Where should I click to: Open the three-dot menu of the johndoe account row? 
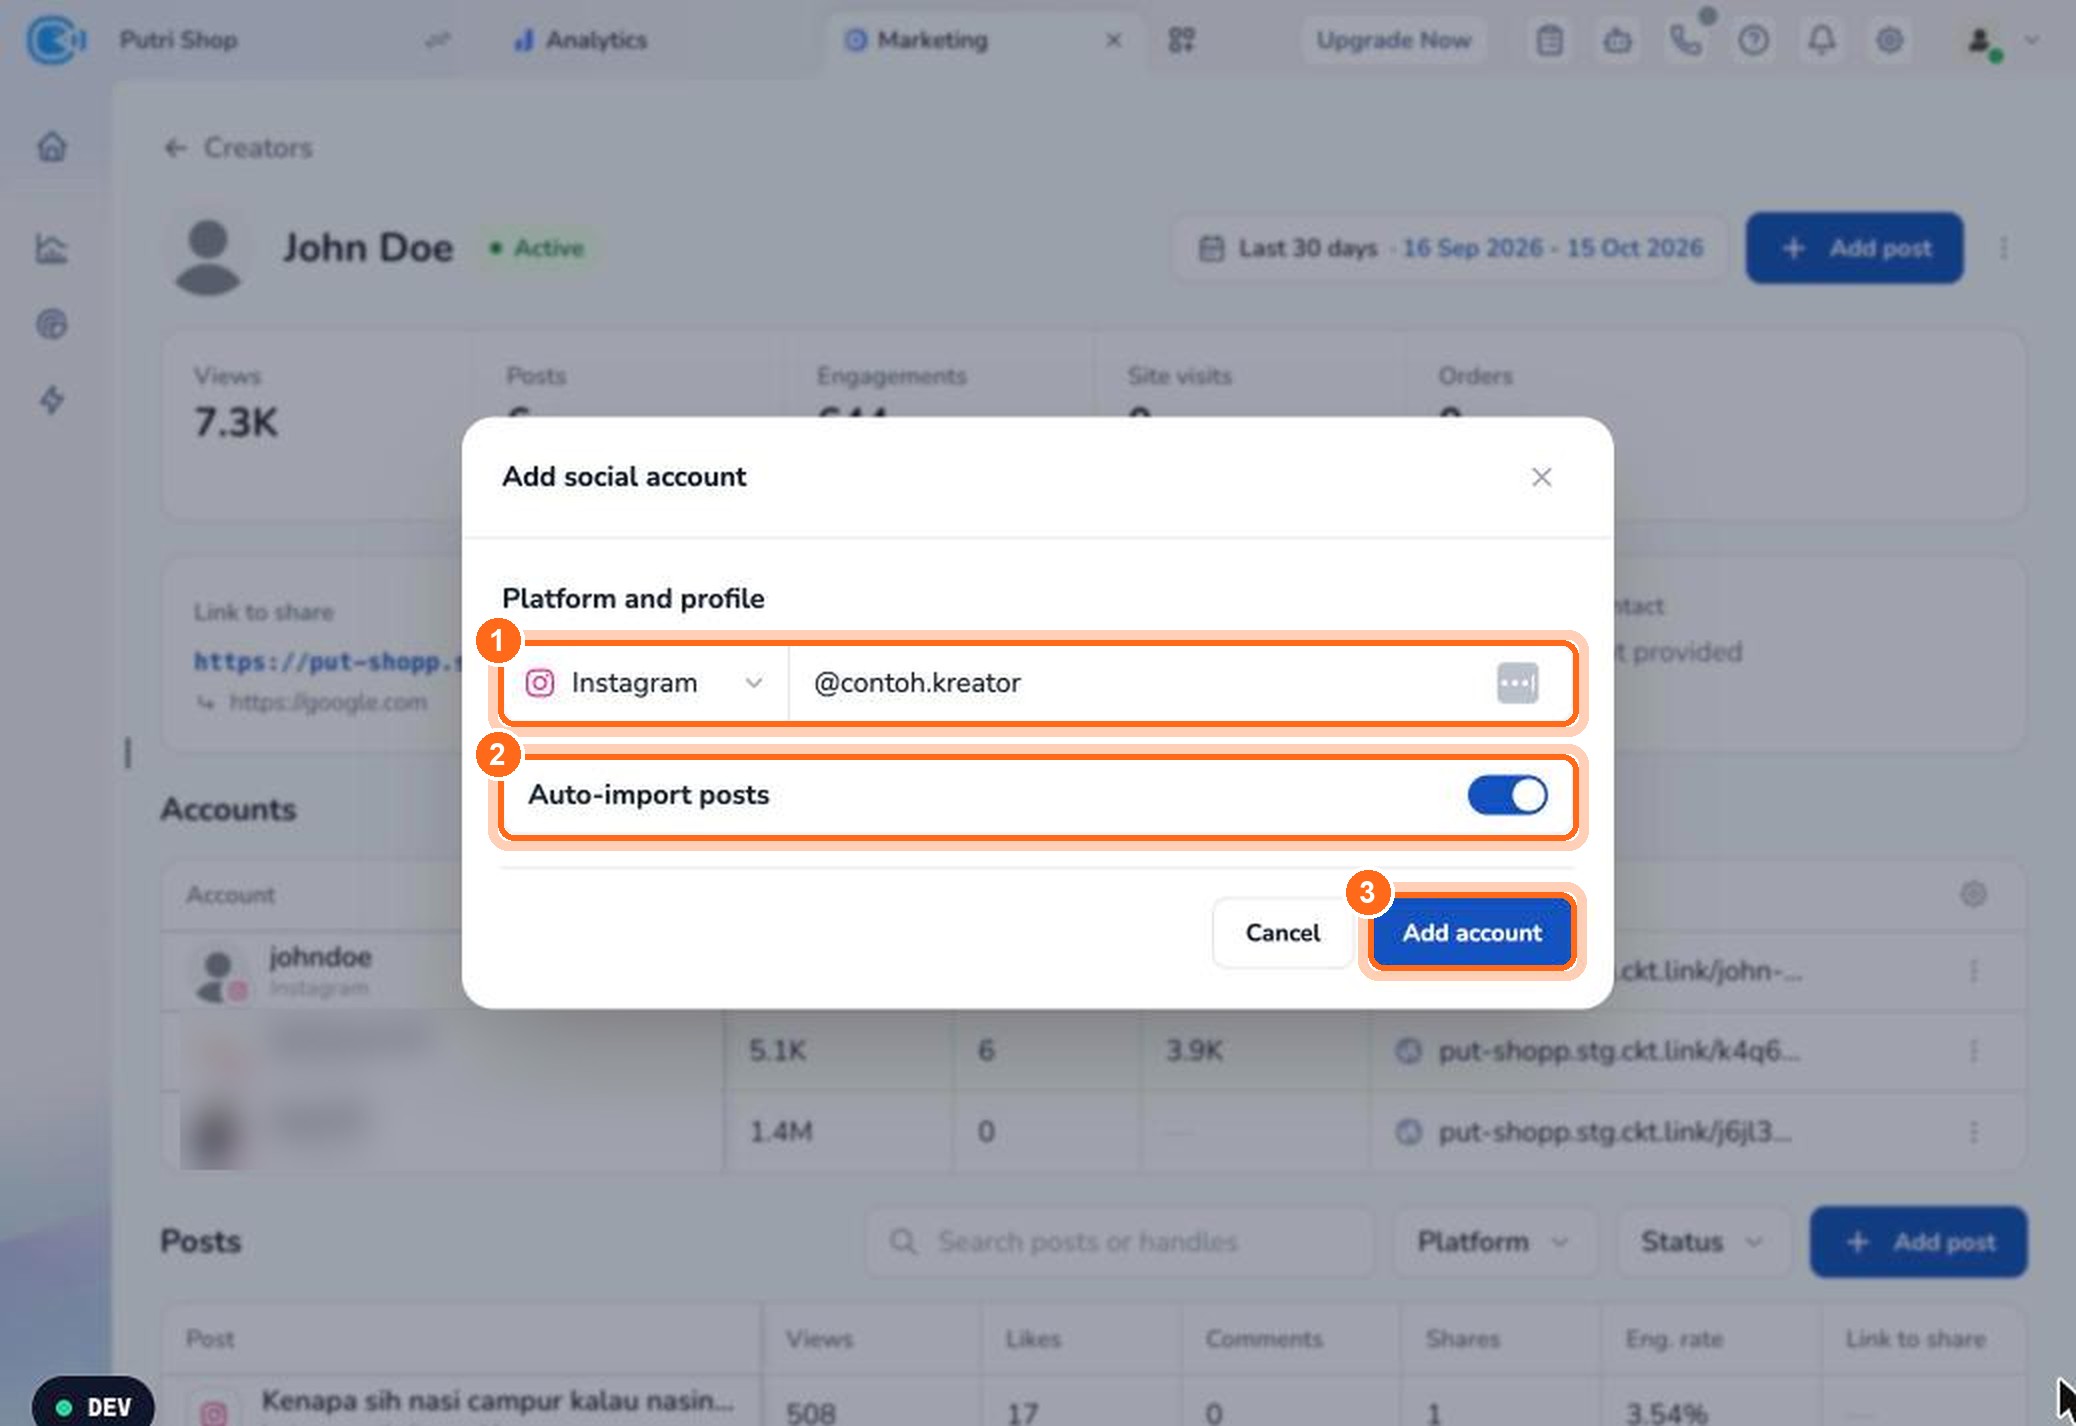coord(1973,970)
